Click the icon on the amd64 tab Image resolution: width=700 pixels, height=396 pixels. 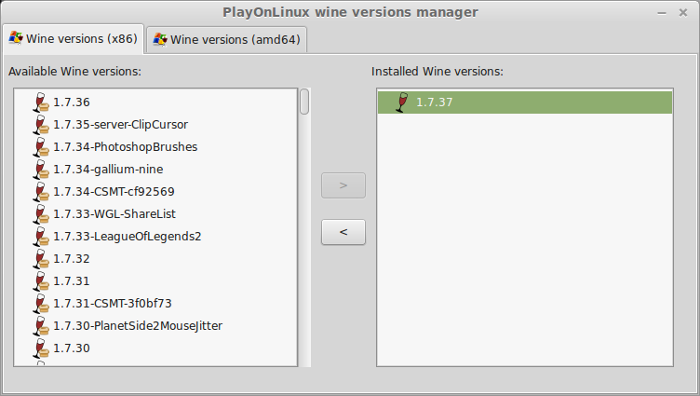(x=160, y=39)
